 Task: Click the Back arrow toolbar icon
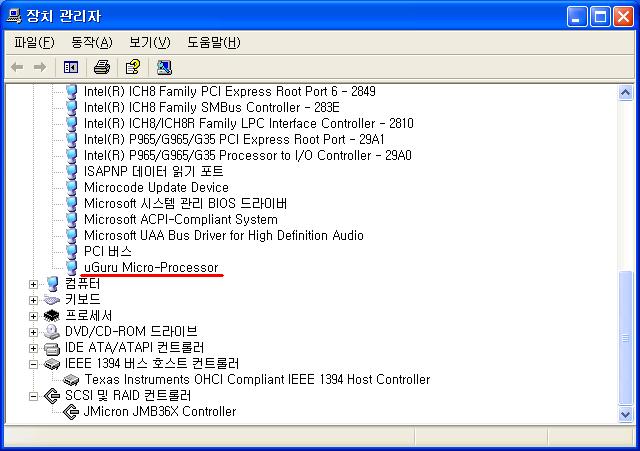pyautogui.click(x=17, y=67)
